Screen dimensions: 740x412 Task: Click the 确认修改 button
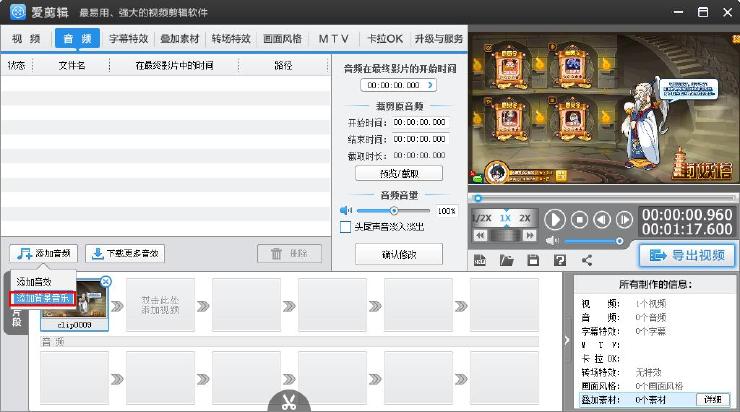coord(399,254)
